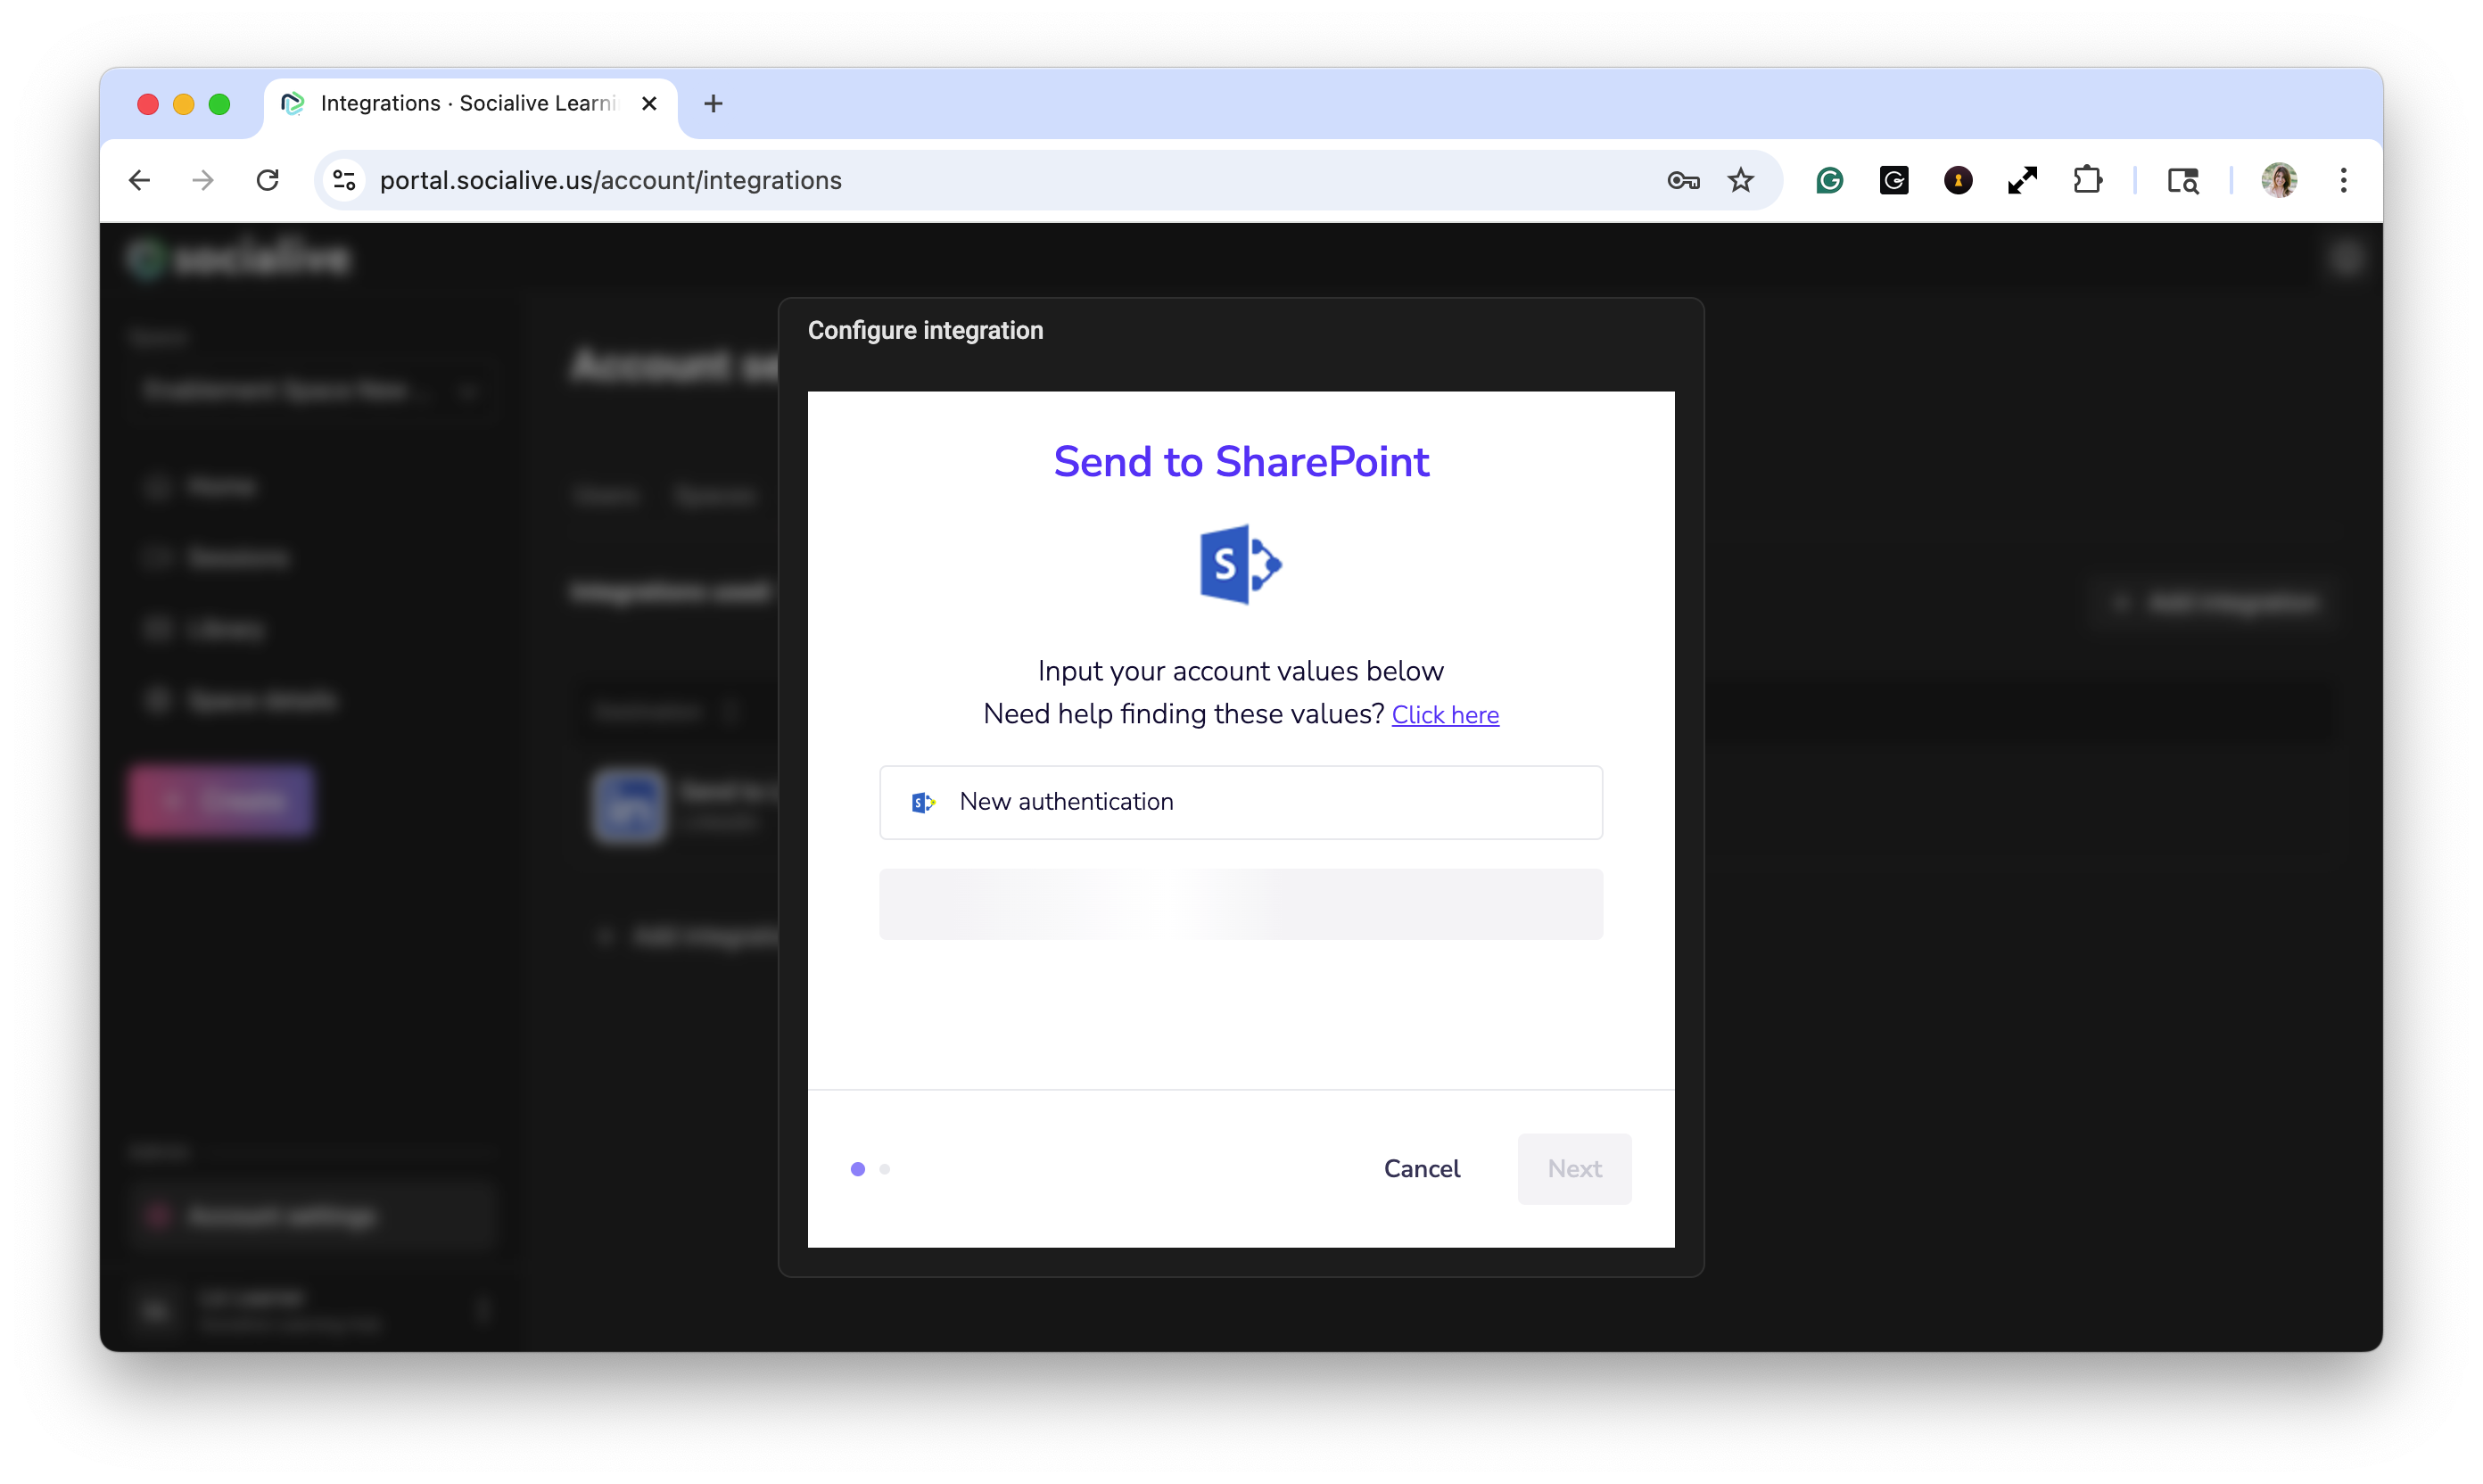Open a new browser tab
This screenshot has width=2483, height=1484.
click(713, 104)
